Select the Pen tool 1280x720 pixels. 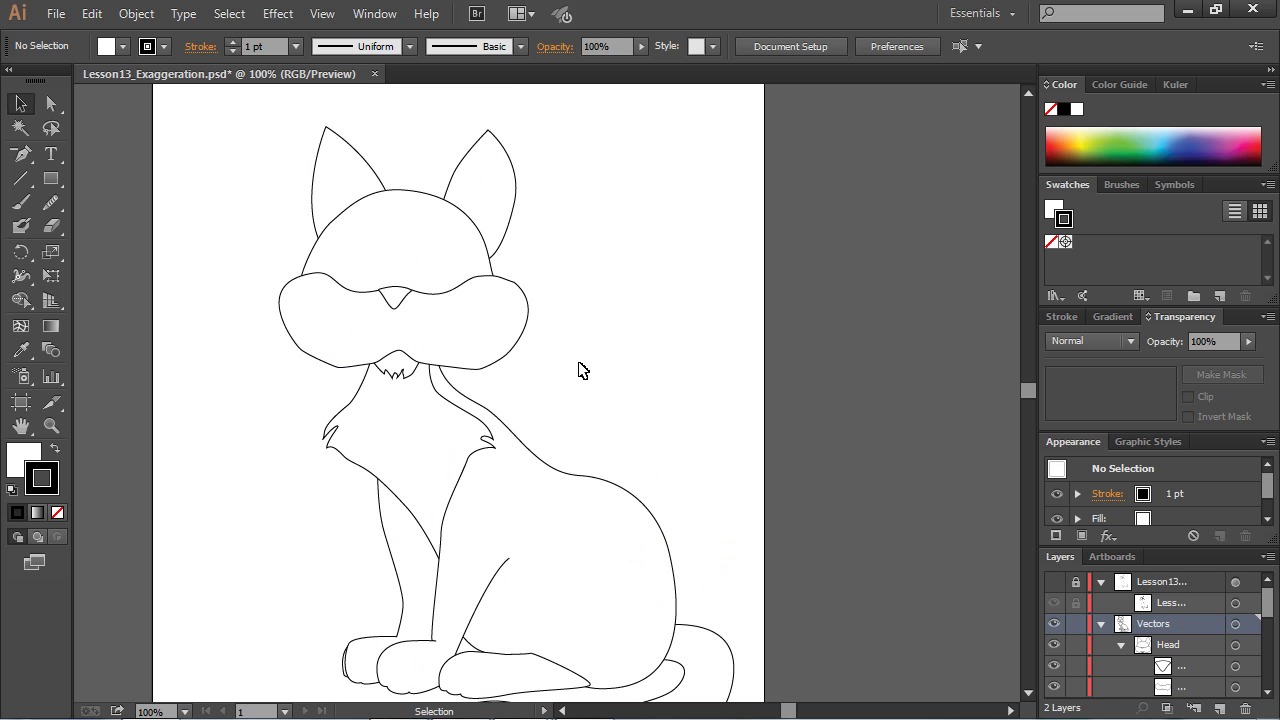pos(21,154)
